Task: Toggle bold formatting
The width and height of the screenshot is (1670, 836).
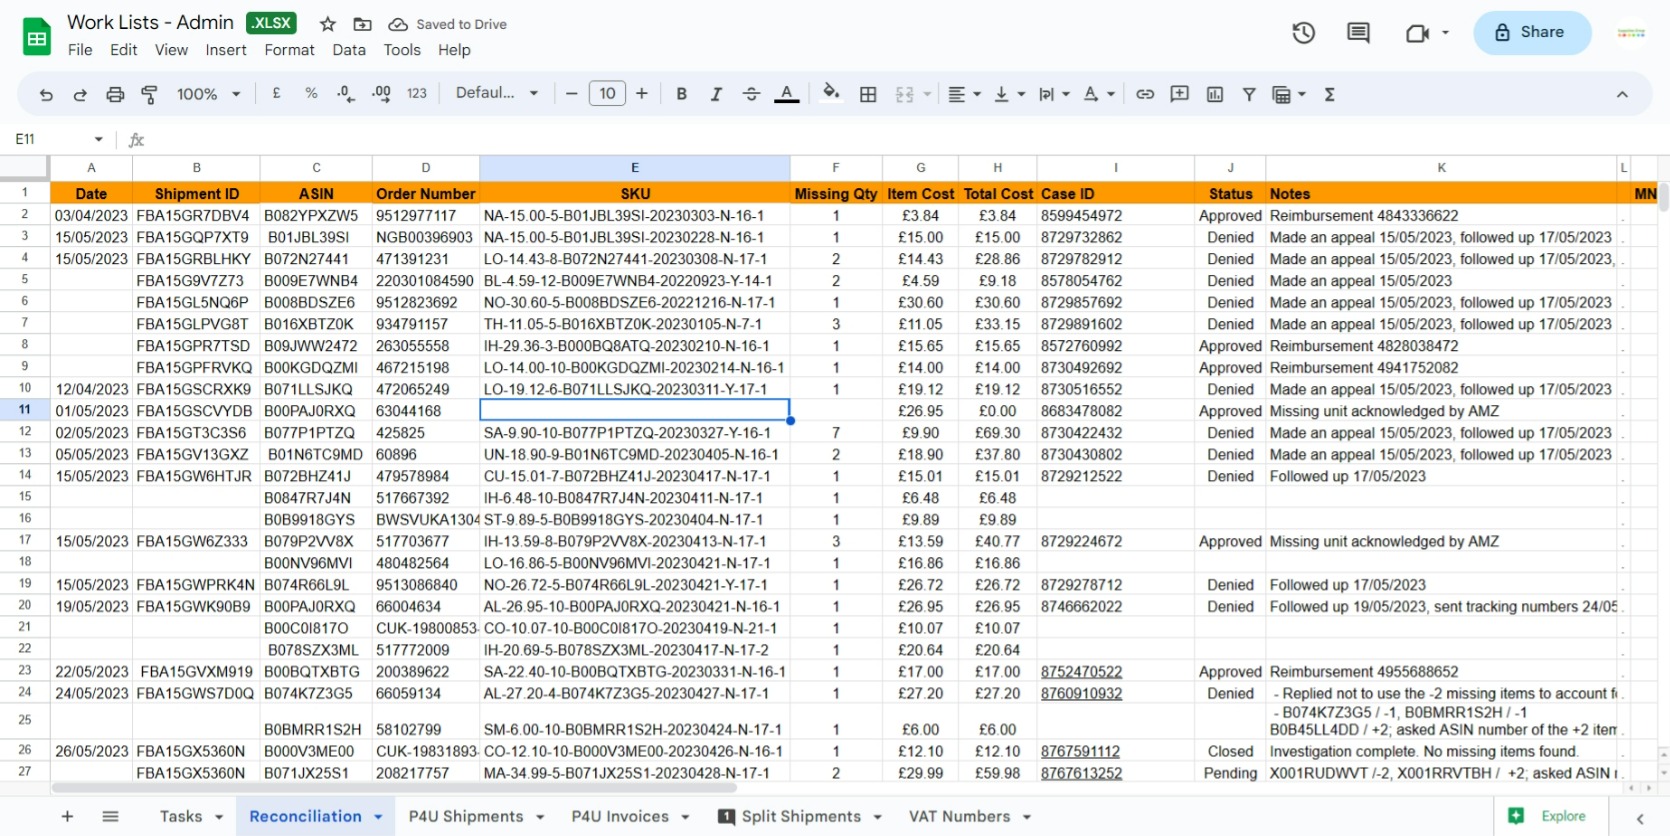Action: pyautogui.click(x=681, y=94)
